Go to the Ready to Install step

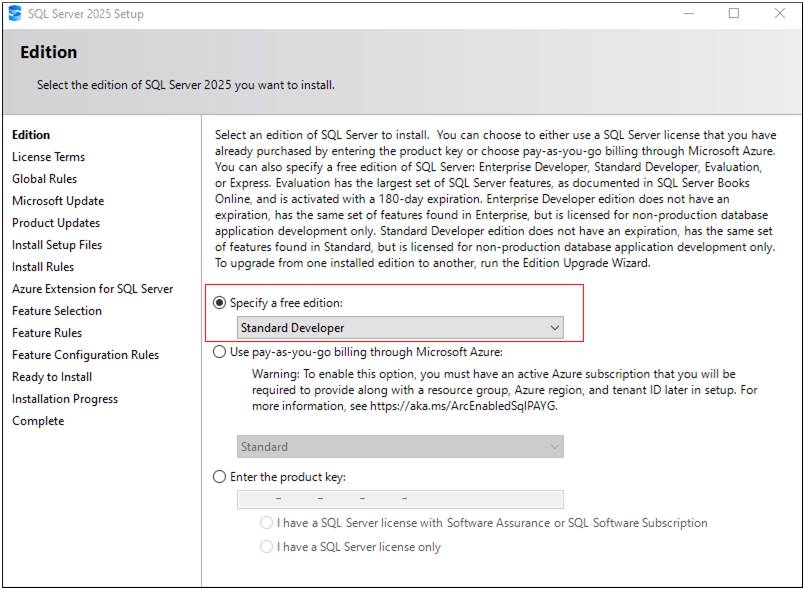pos(52,377)
